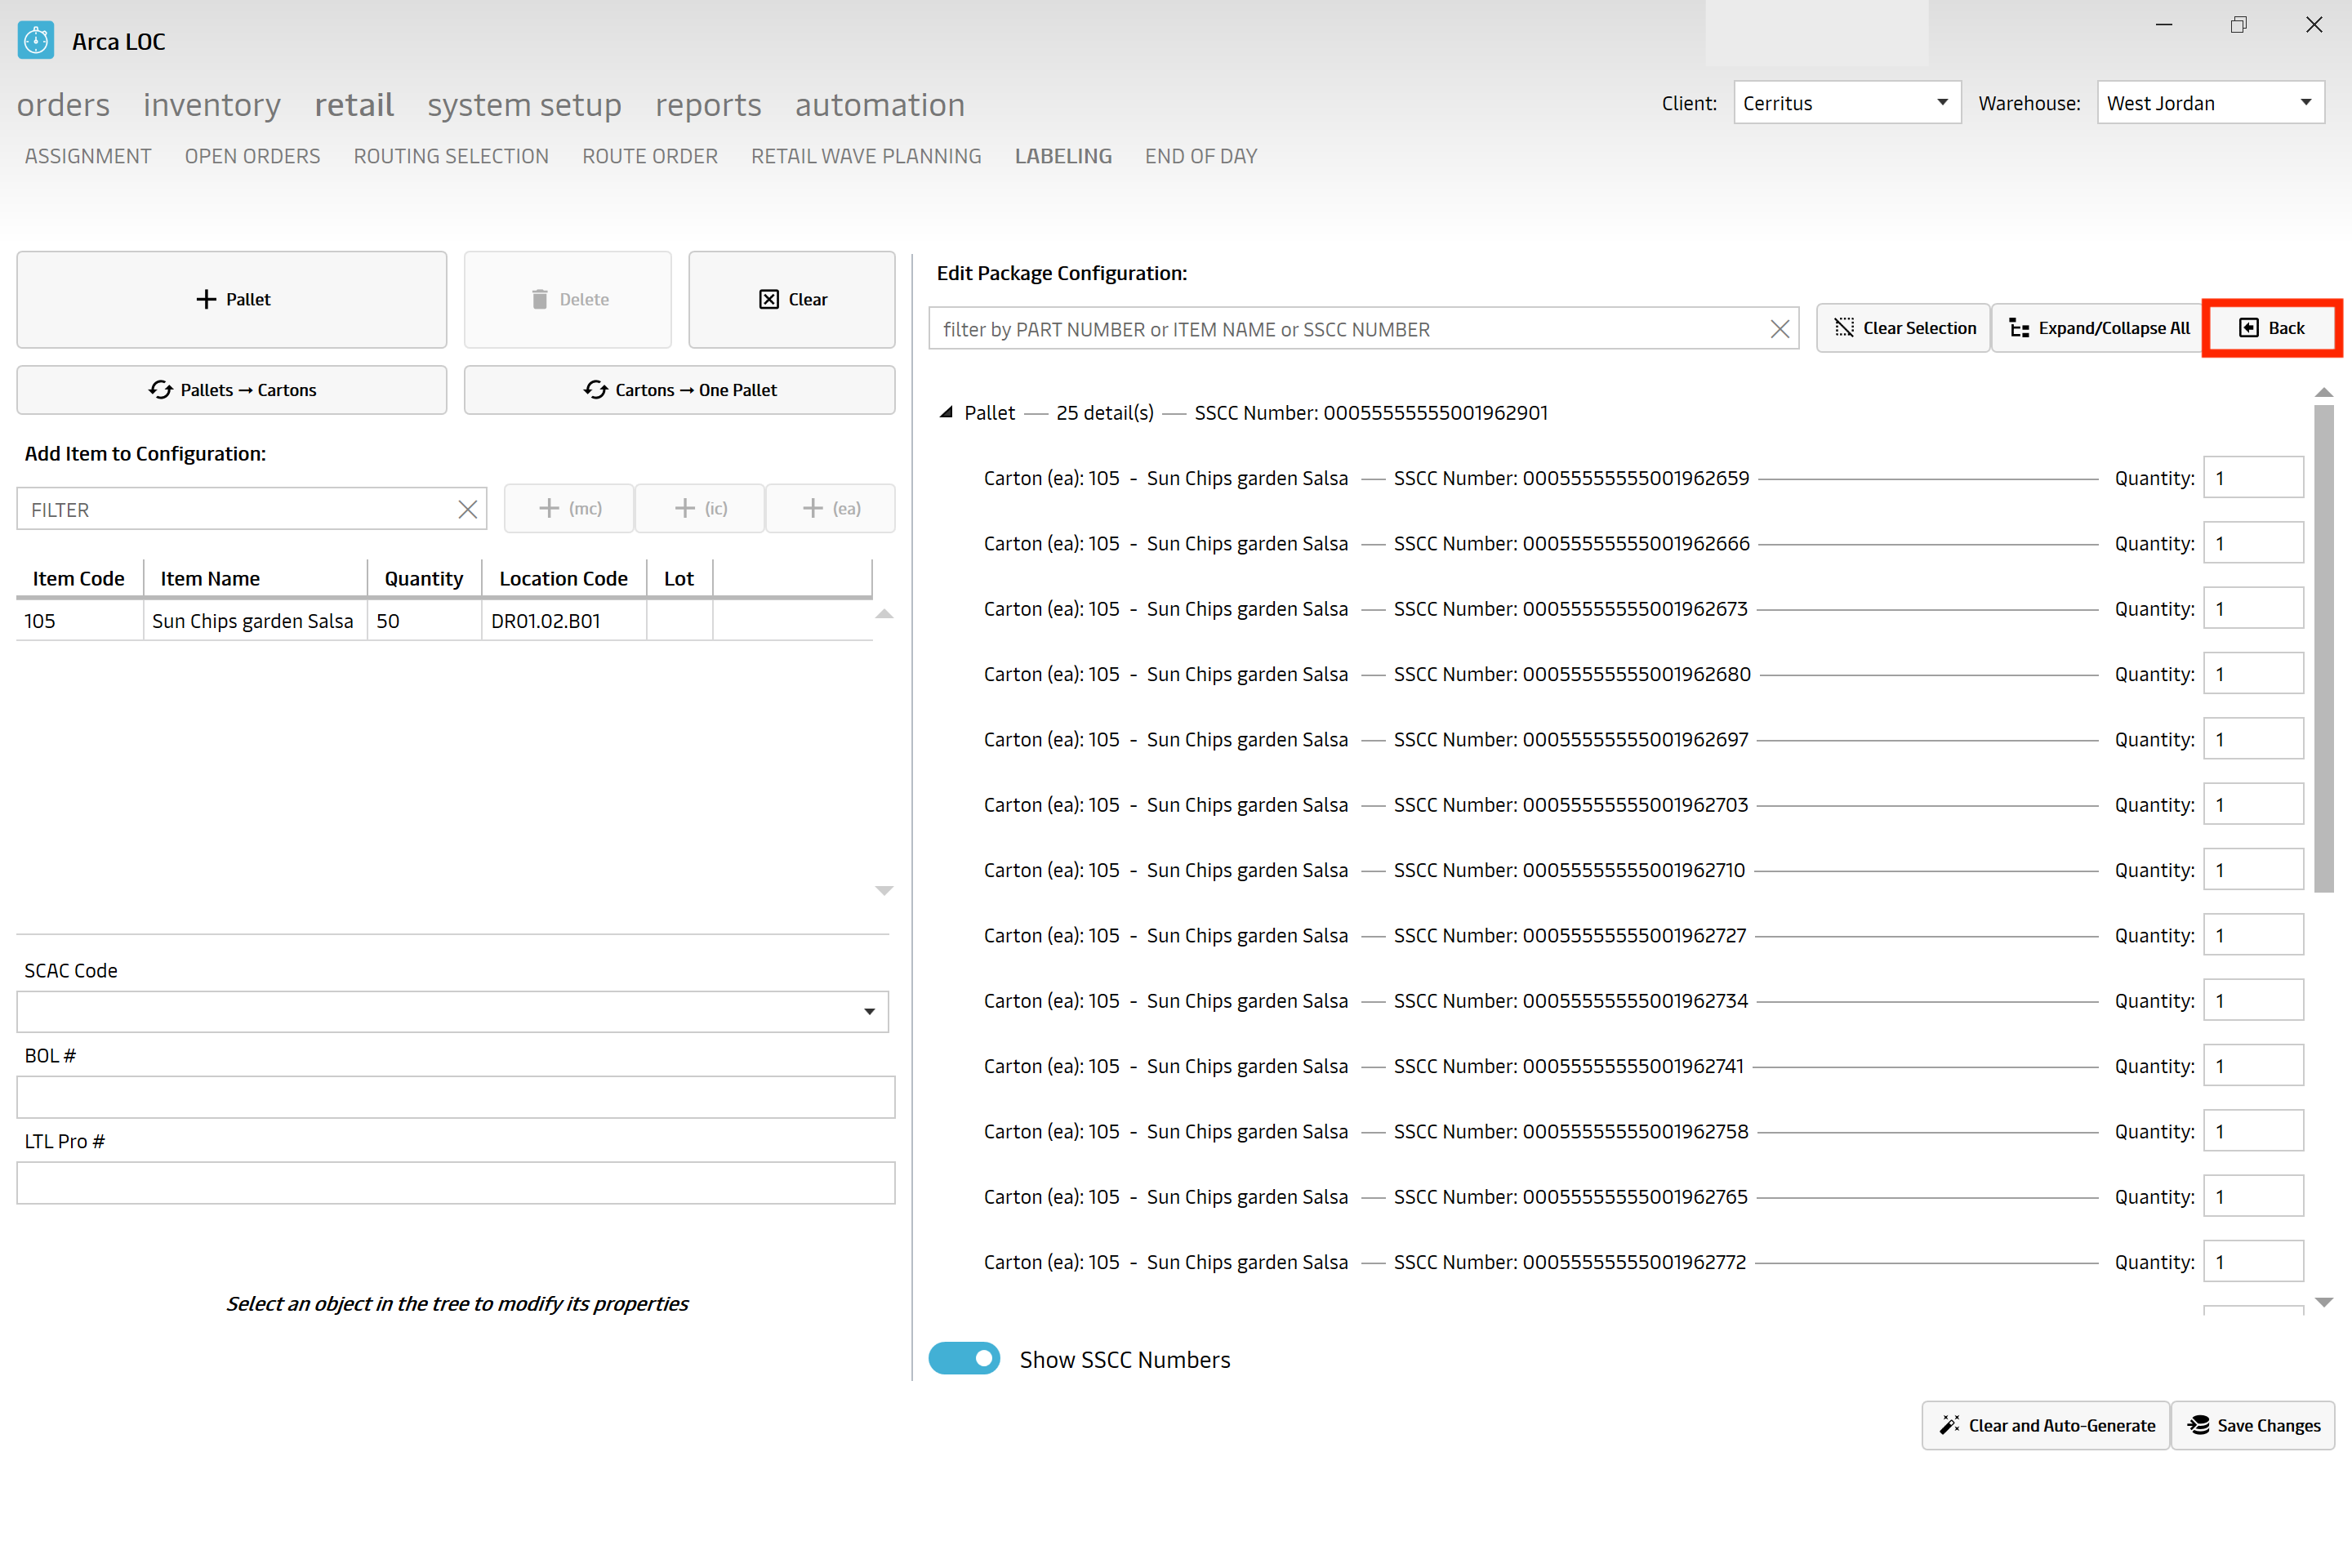The image size is (2352, 1568).
Task: Add item as inner carton (ic)
Action: (700, 508)
